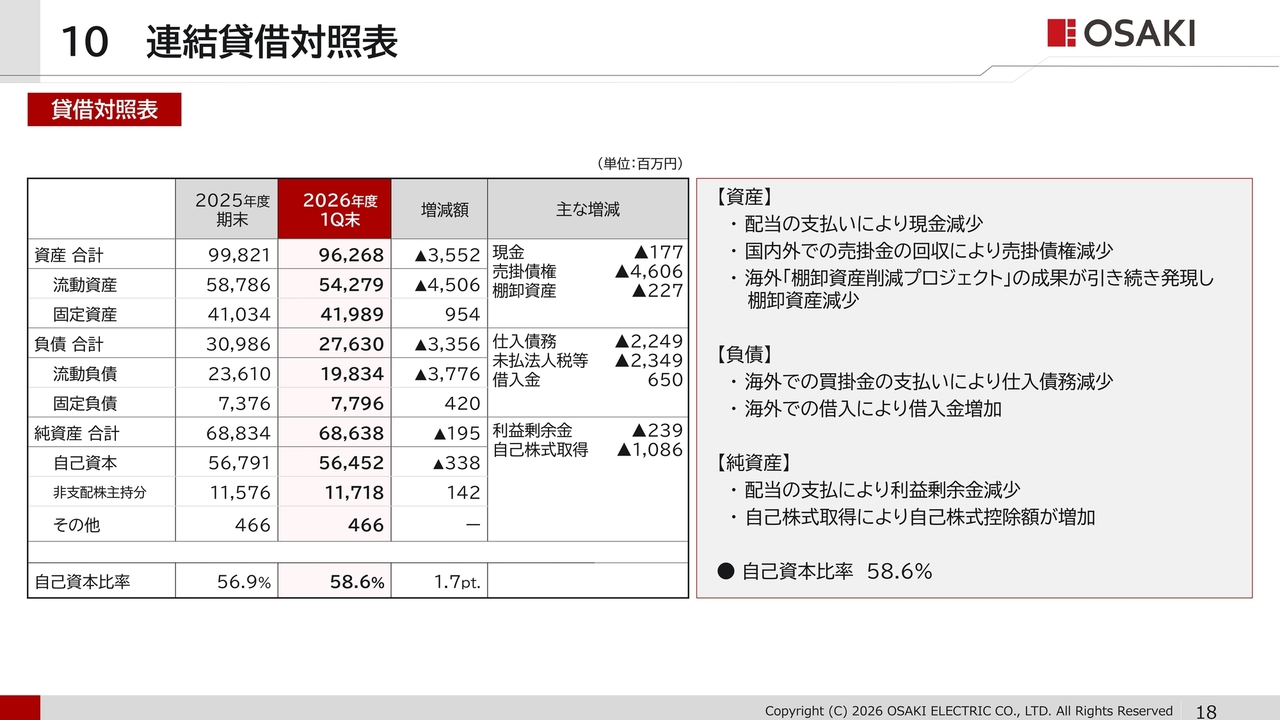
Task: Select the red 貸借対照表 section label
Action: (104, 109)
